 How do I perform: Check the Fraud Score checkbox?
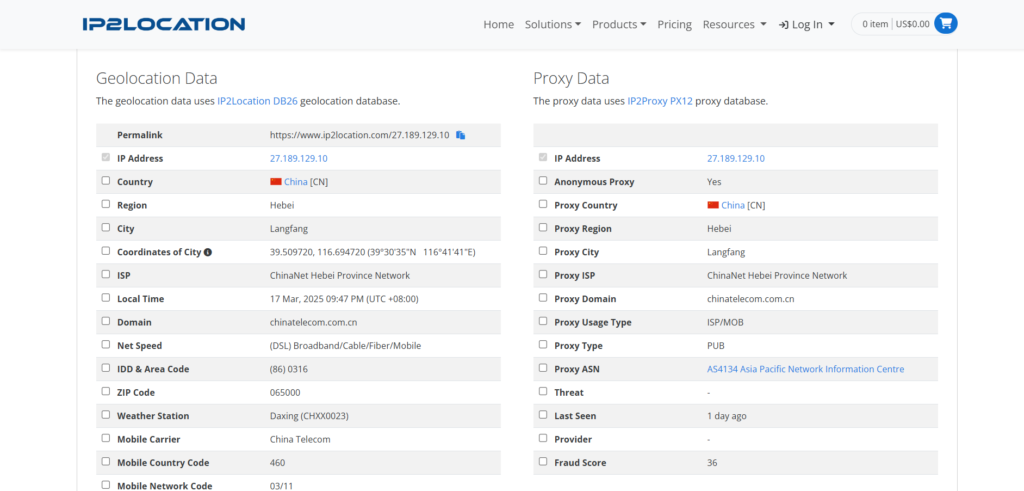pyautogui.click(x=543, y=462)
